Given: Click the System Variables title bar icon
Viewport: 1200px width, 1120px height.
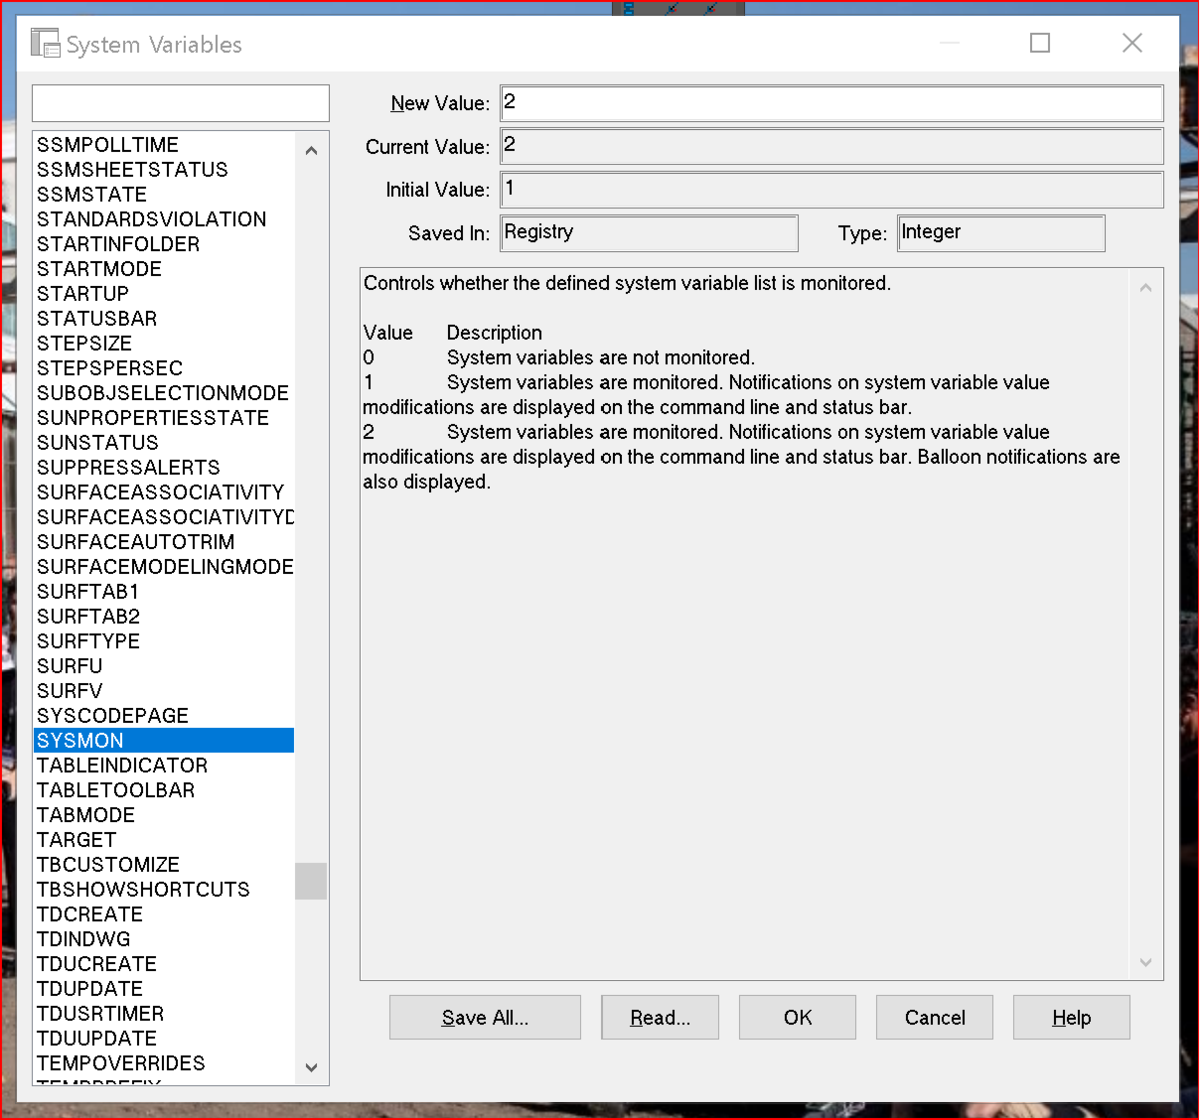Looking at the screenshot, I should [45, 44].
